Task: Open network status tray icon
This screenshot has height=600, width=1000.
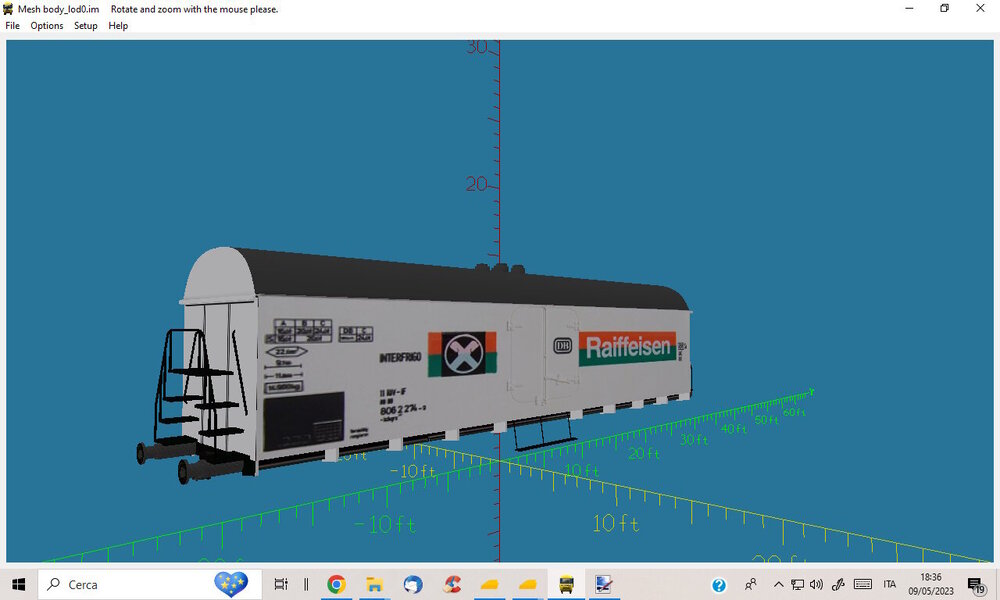Action: pyautogui.click(x=797, y=584)
